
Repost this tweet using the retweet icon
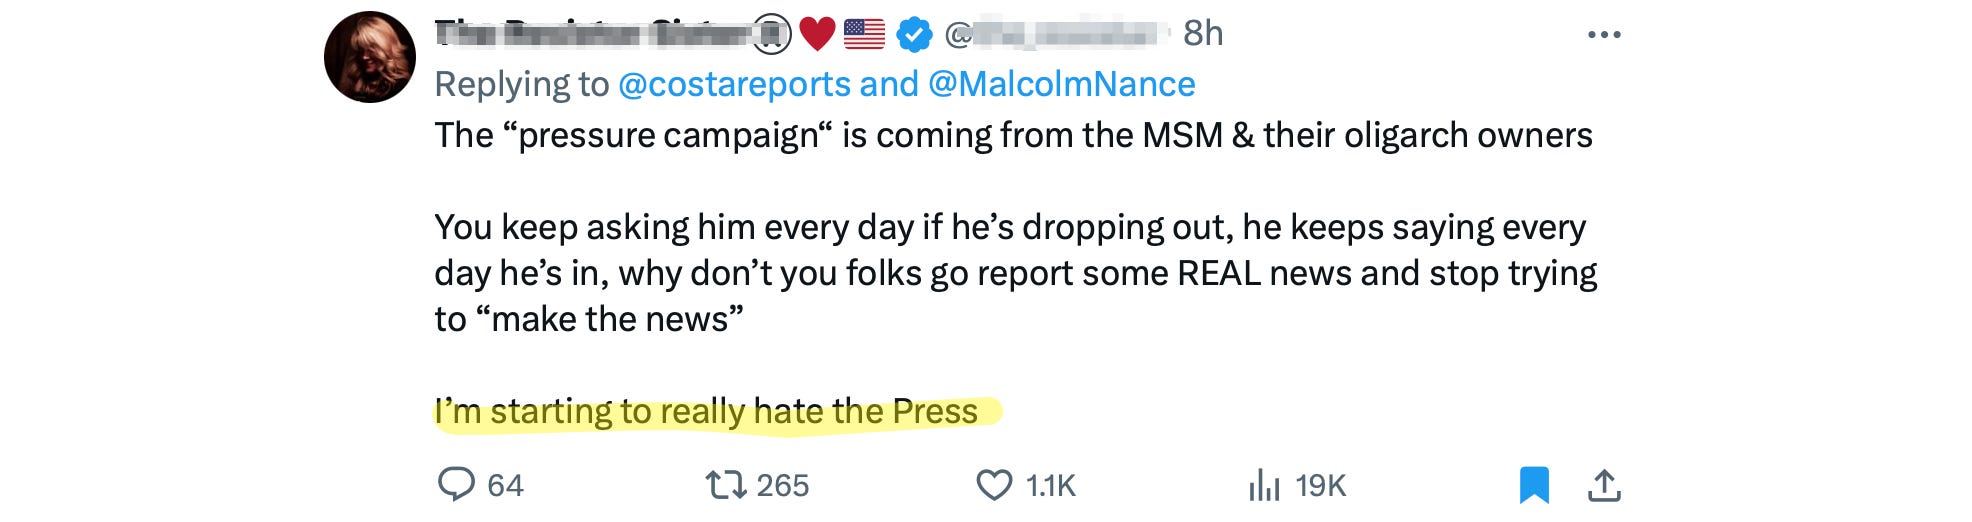click(x=725, y=485)
